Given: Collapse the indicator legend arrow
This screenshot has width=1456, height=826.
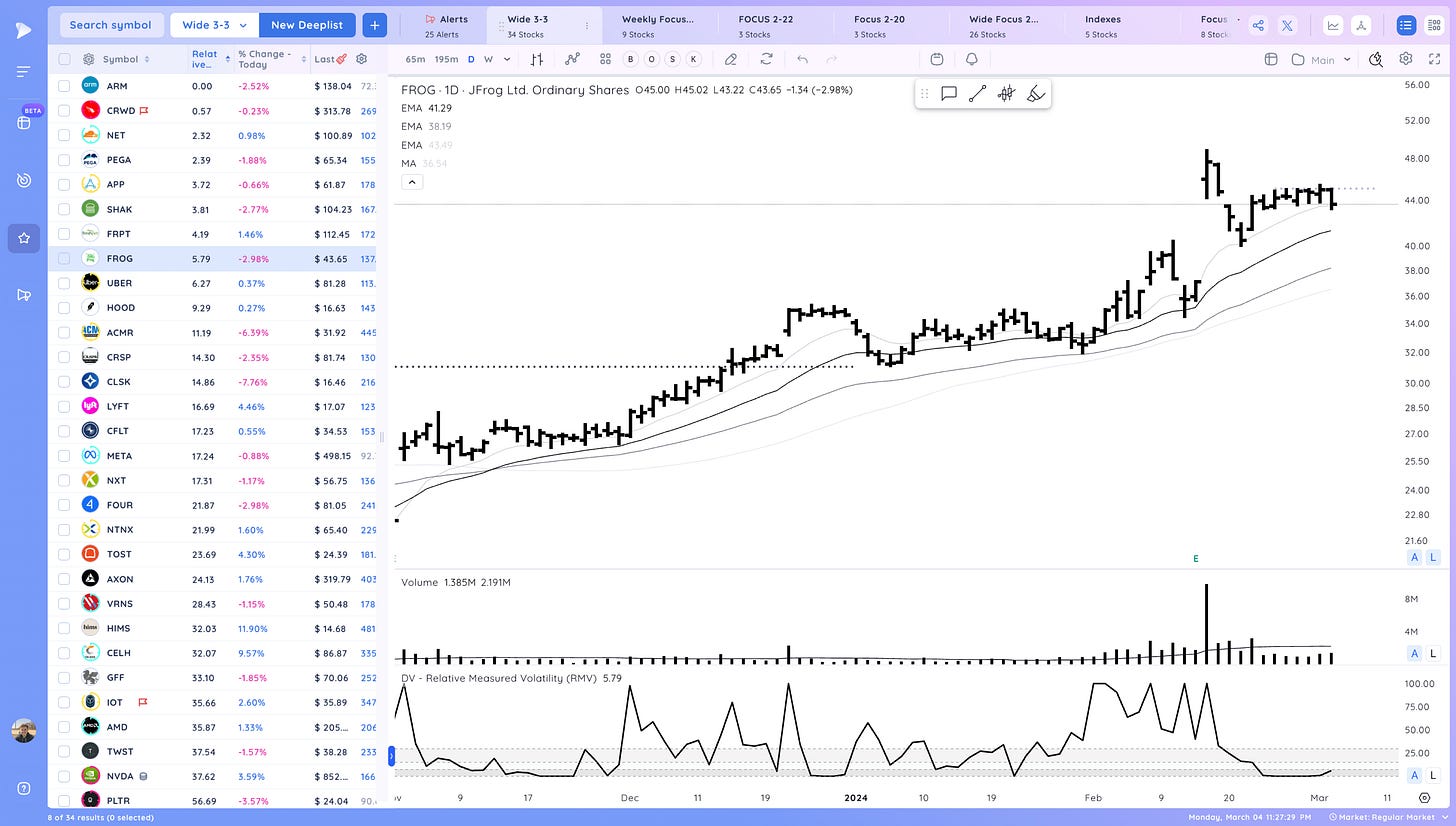Looking at the screenshot, I should click(x=412, y=182).
